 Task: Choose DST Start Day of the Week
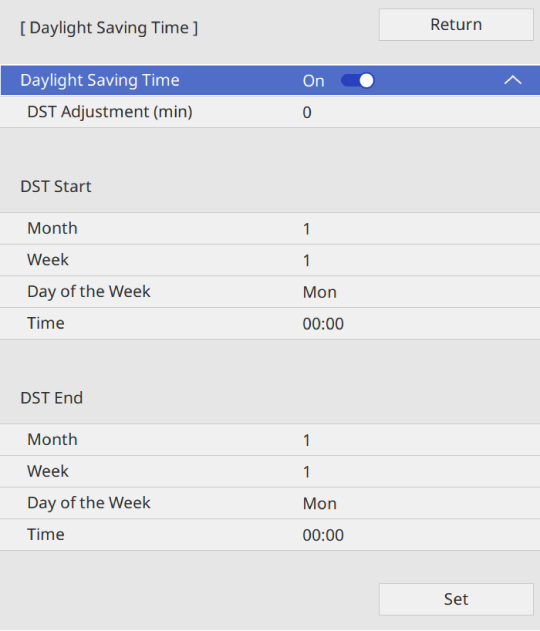(270, 292)
